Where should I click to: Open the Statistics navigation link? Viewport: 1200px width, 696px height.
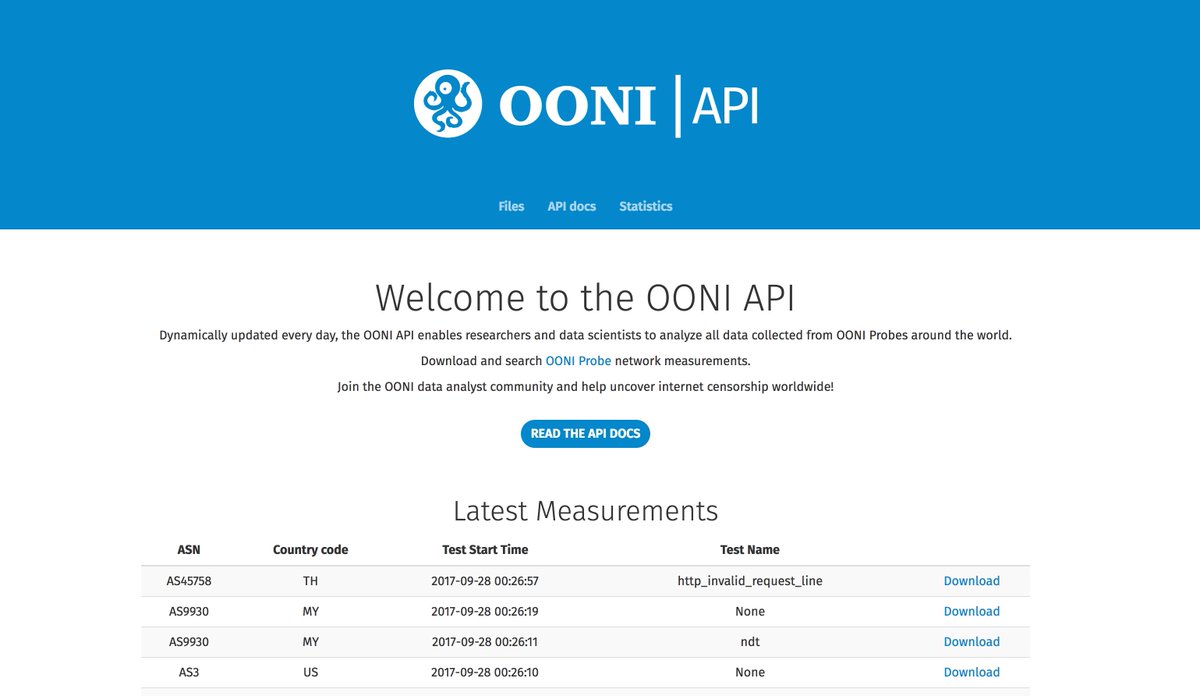[645, 206]
